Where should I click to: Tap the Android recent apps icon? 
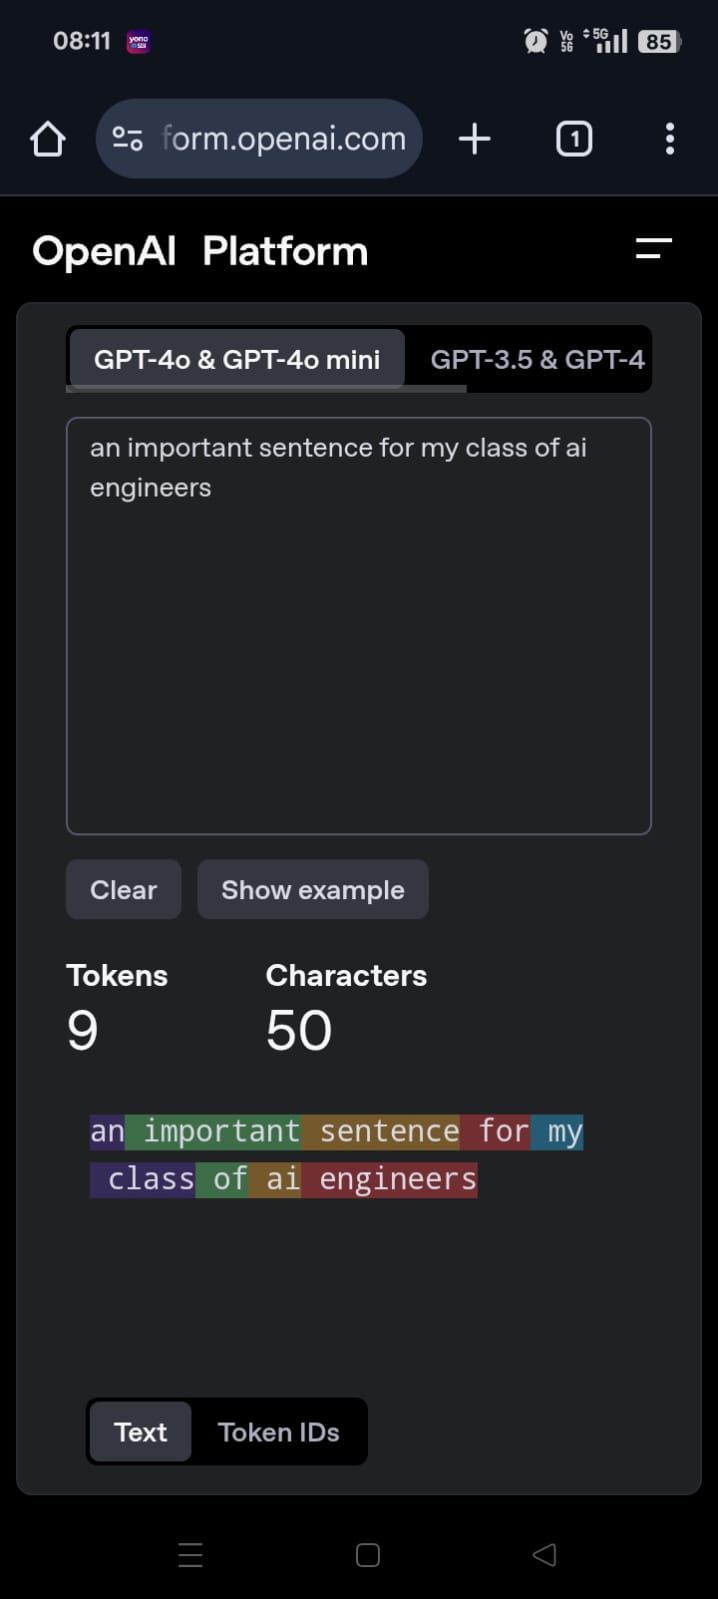[190, 1554]
